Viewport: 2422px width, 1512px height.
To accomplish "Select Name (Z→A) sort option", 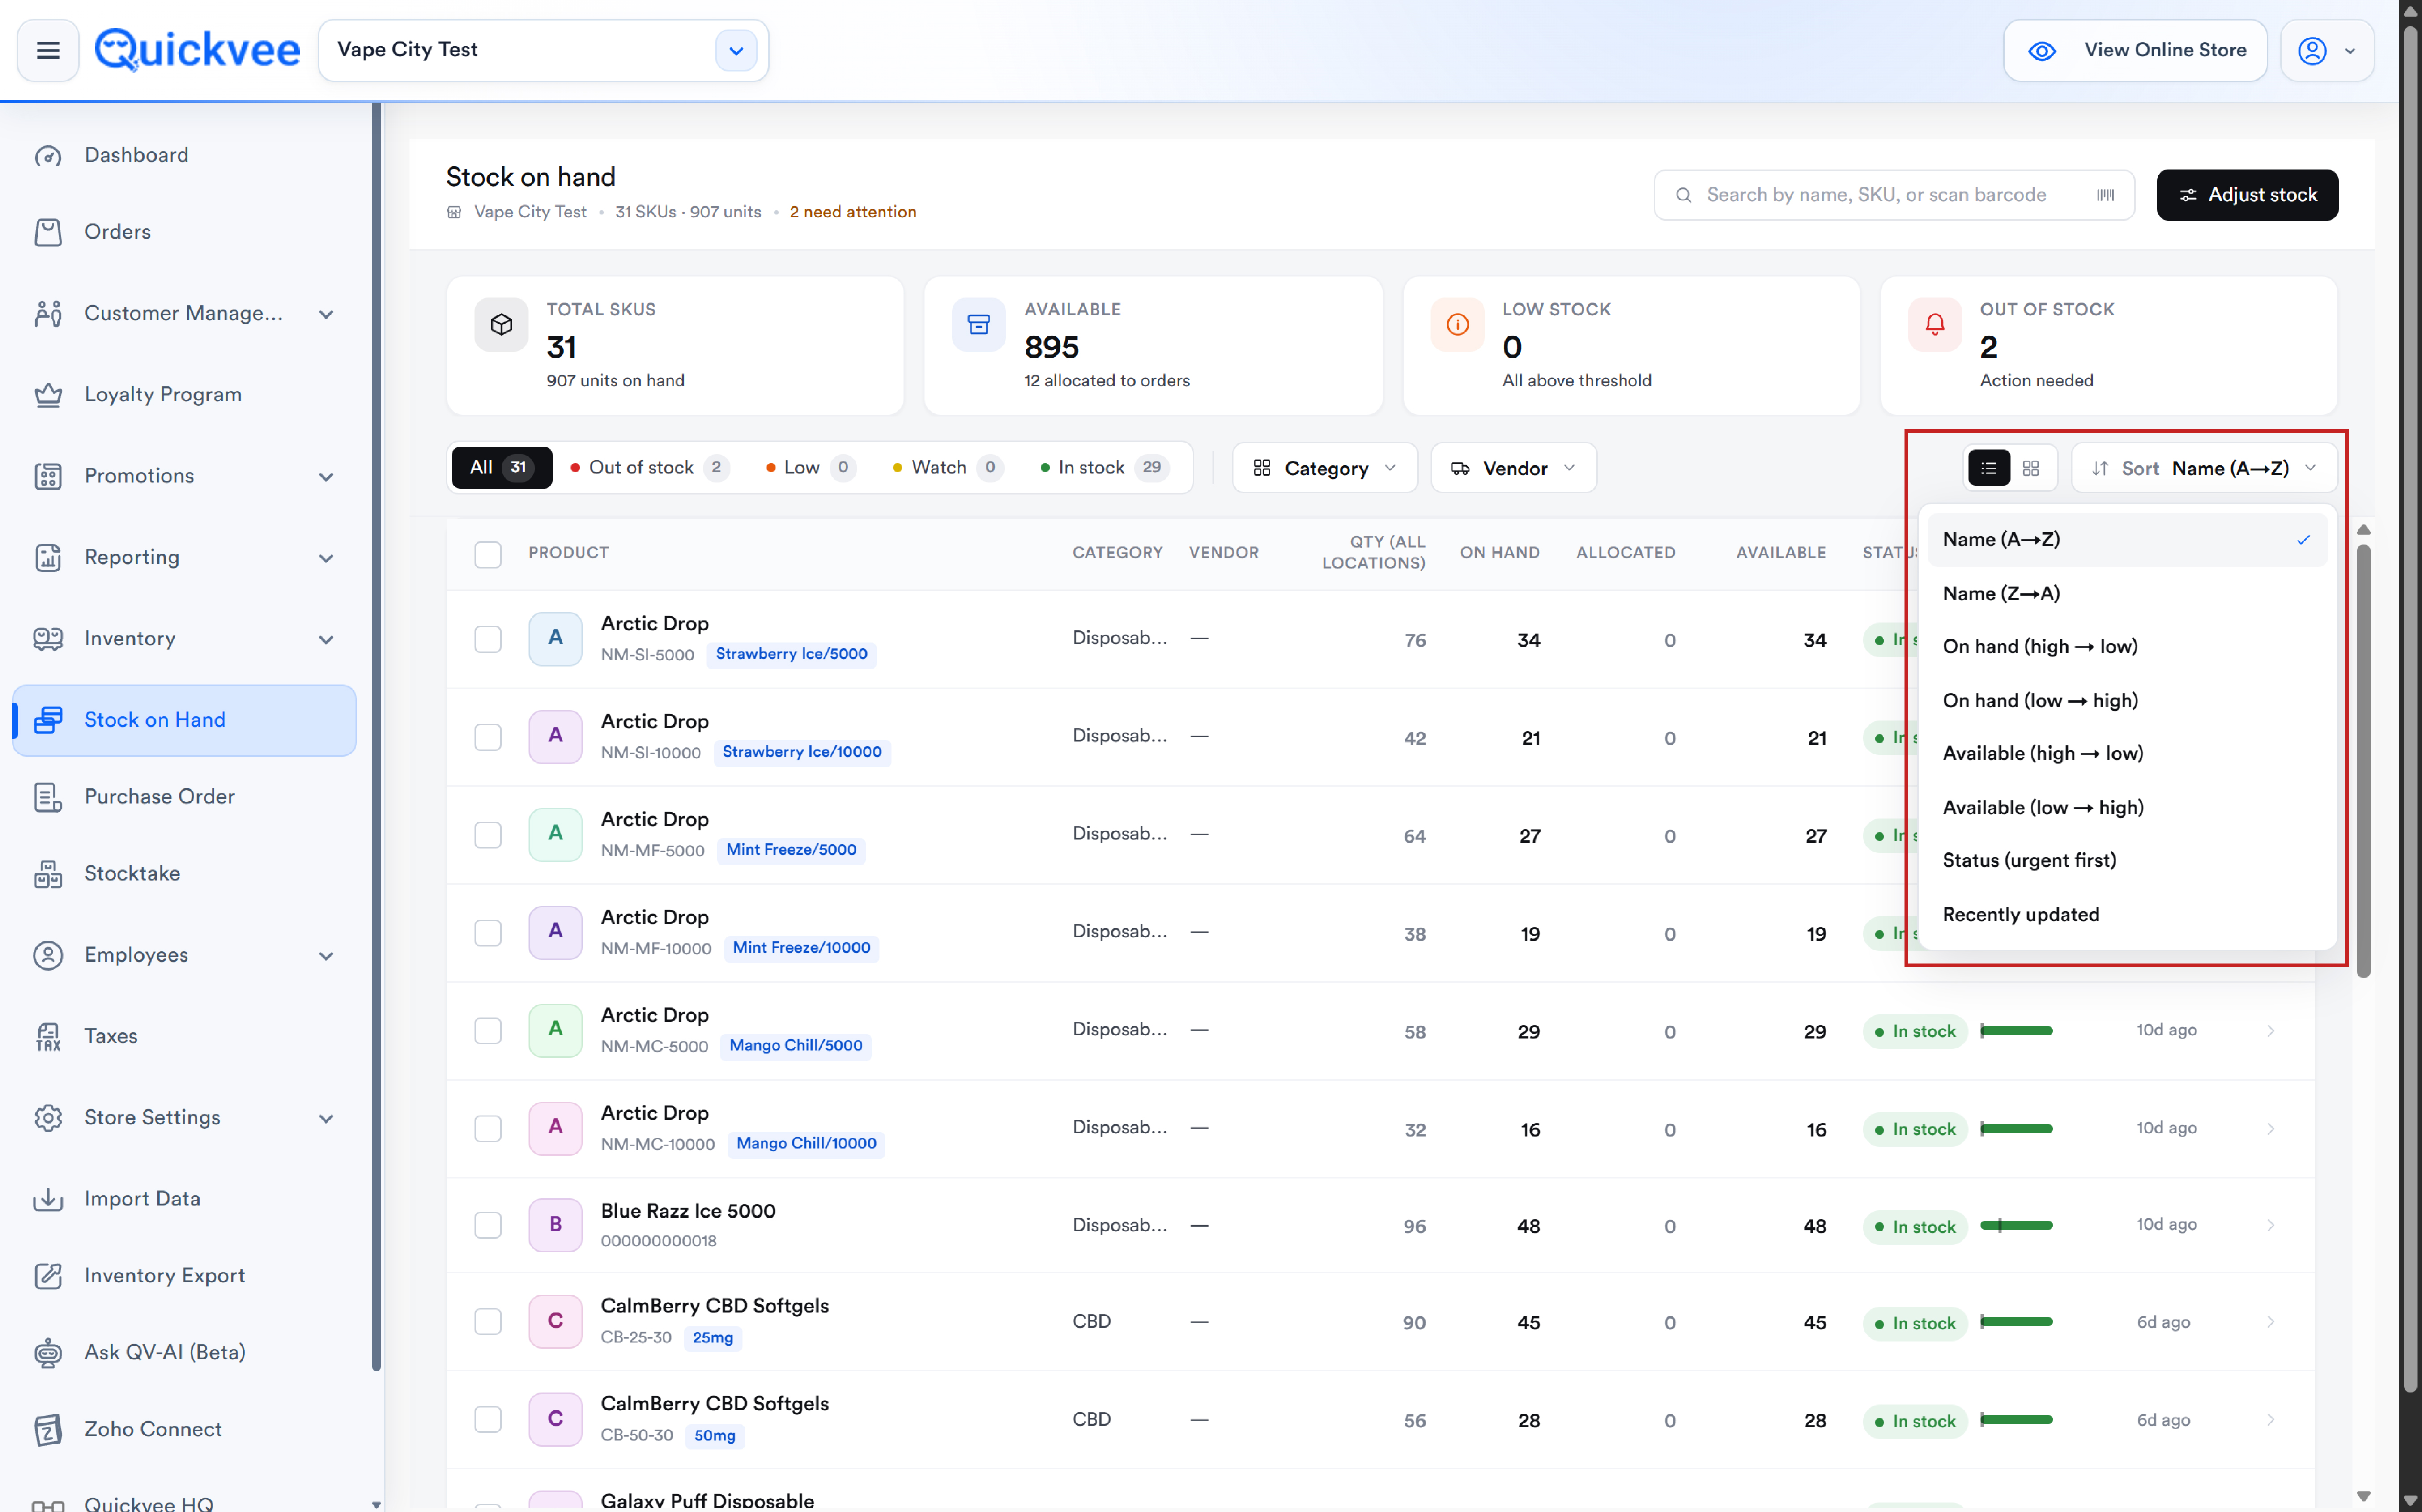I will (2127, 594).
